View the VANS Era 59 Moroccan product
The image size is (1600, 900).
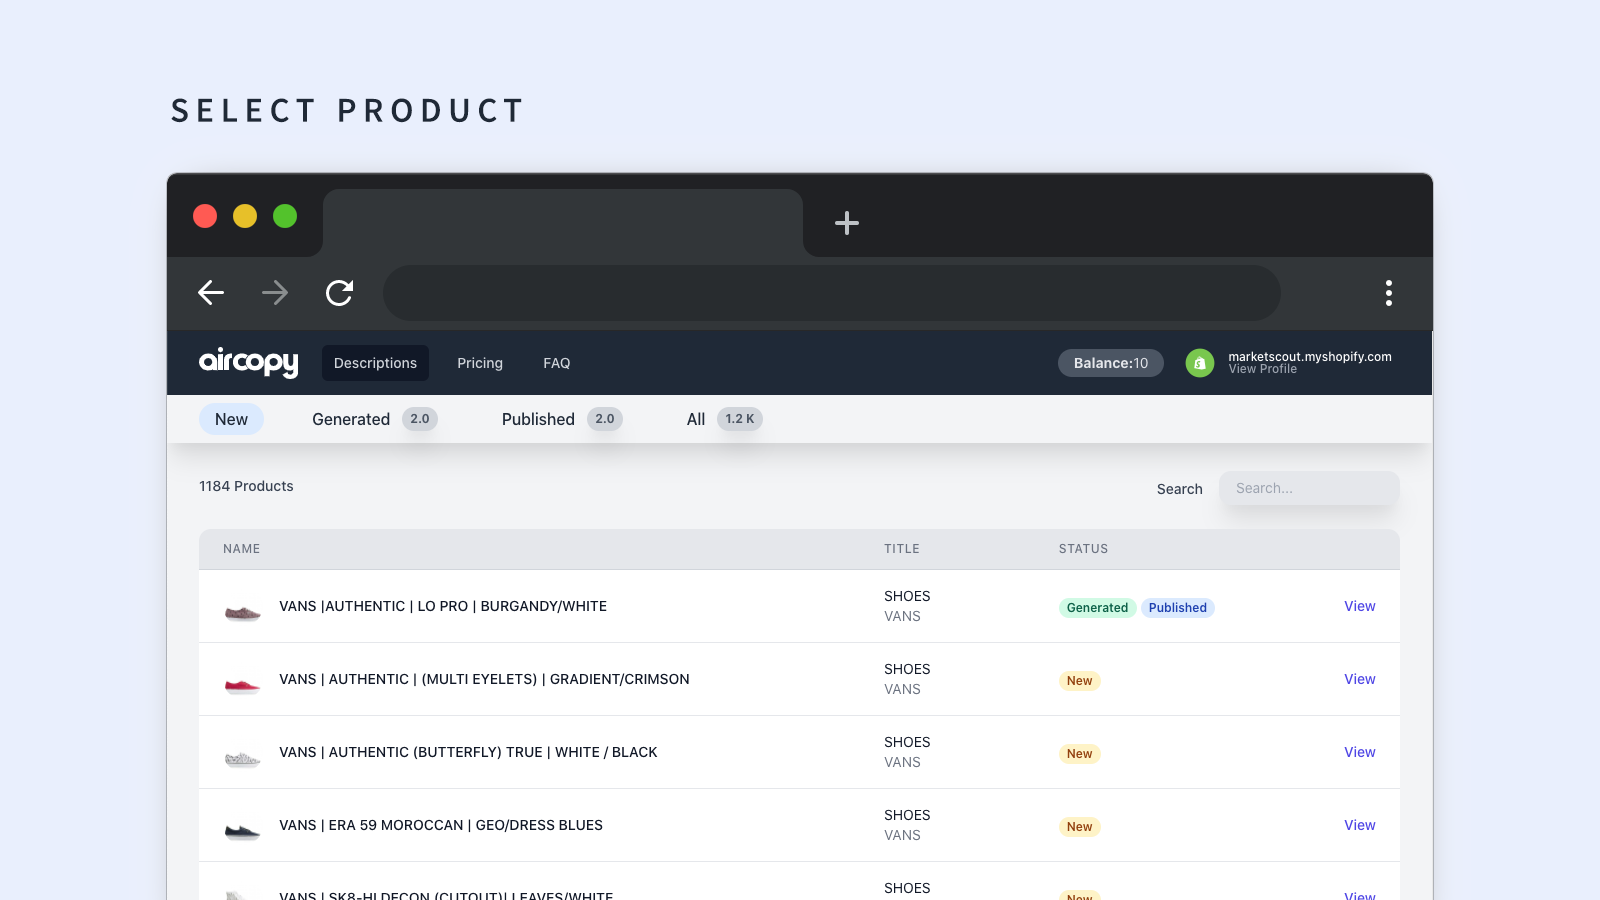coord(1359,825)
